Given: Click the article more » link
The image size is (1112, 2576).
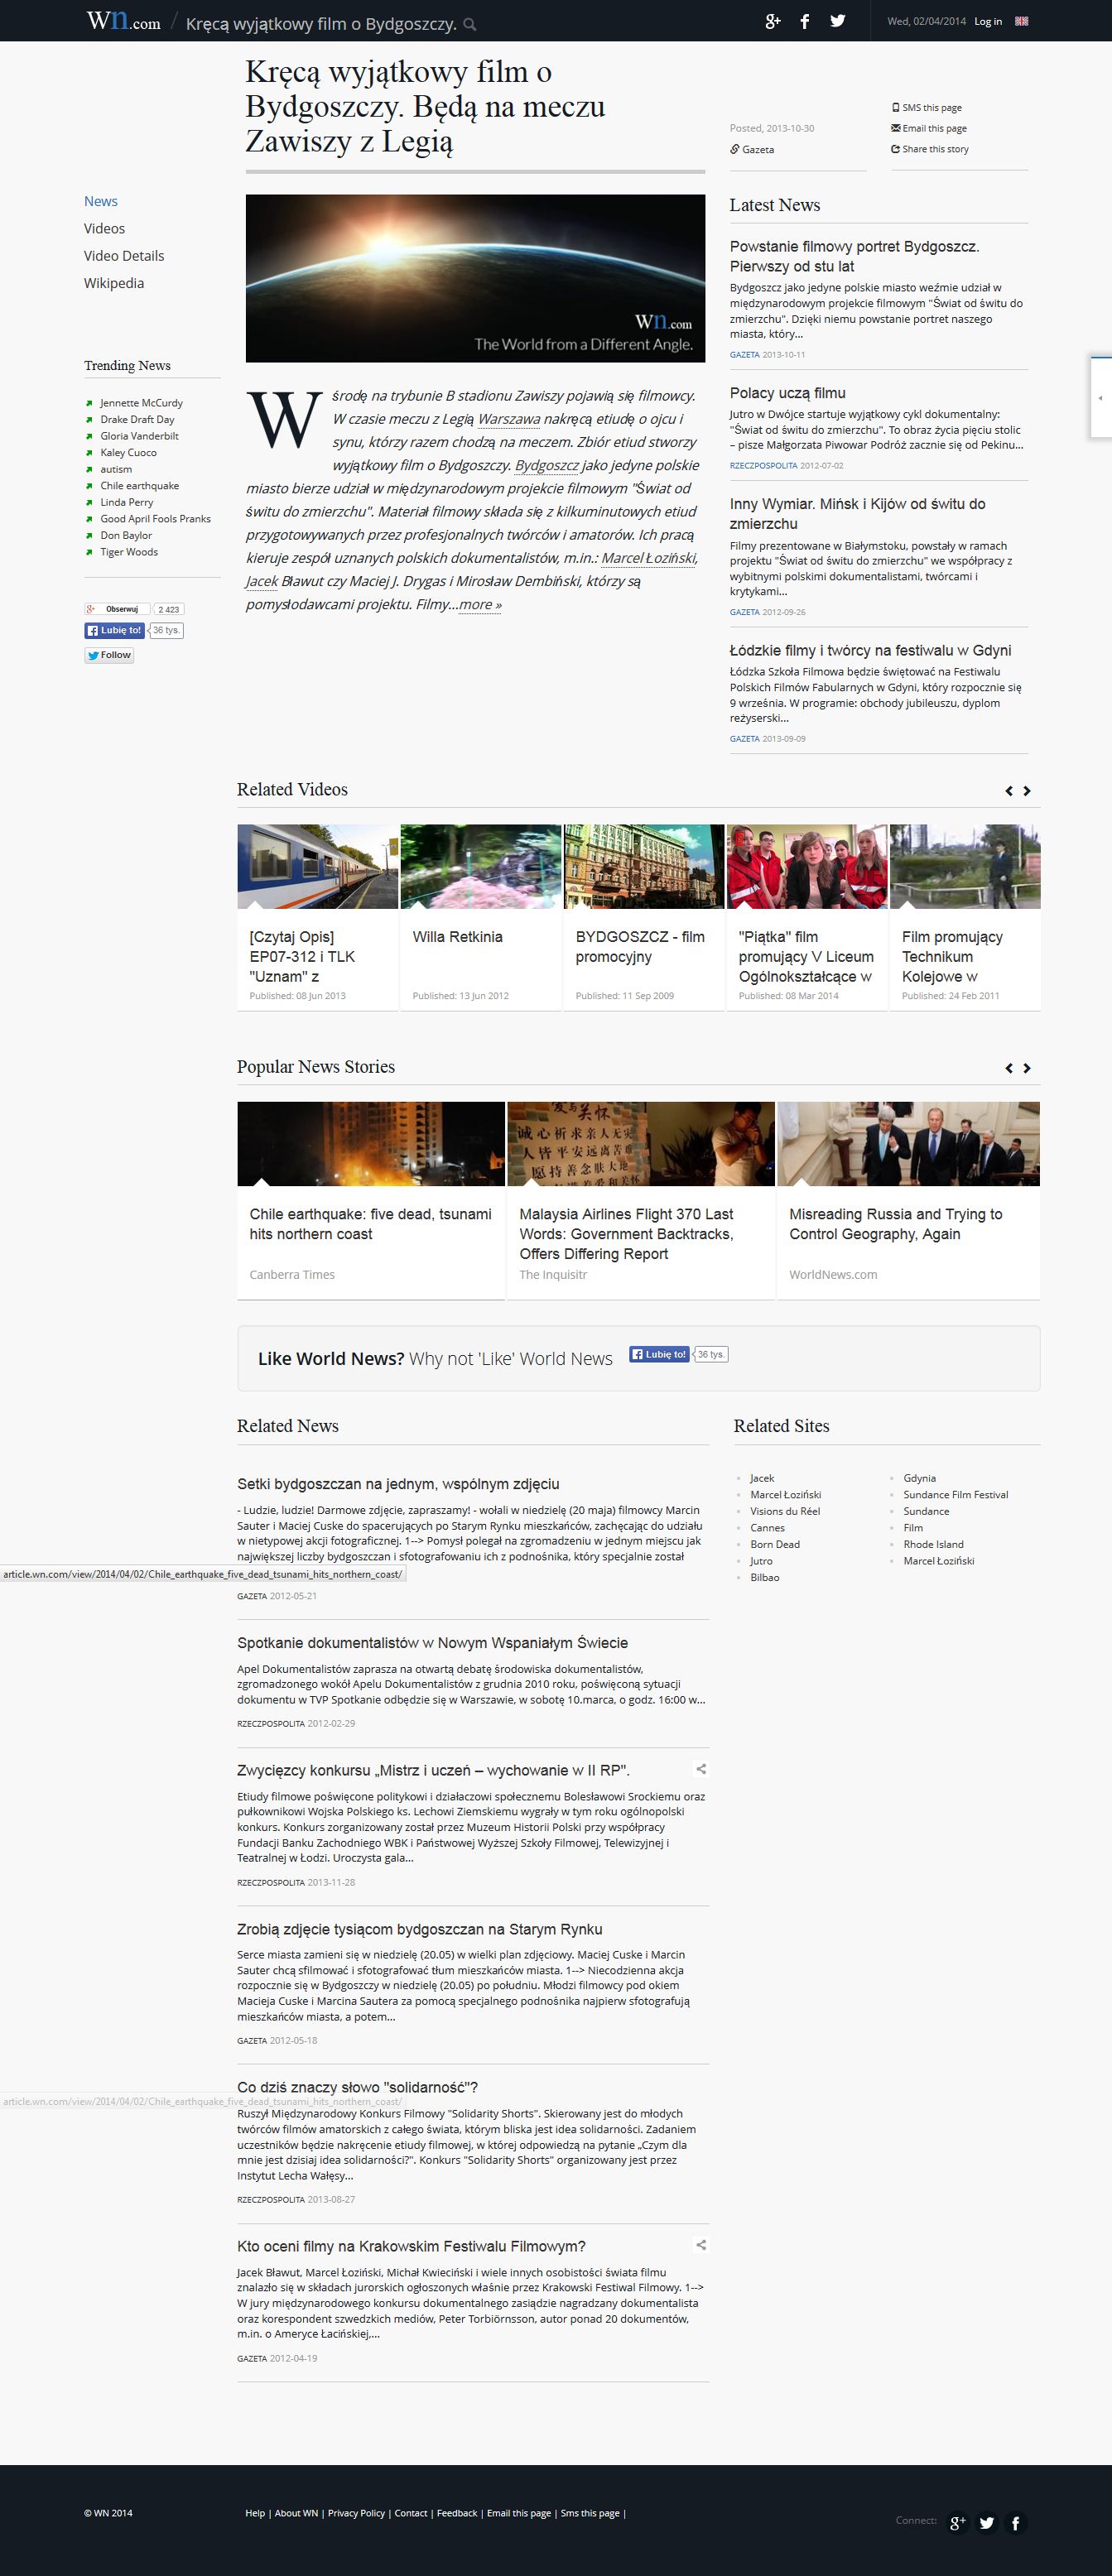Looking at the screenshot, I should tap(480, 605).
